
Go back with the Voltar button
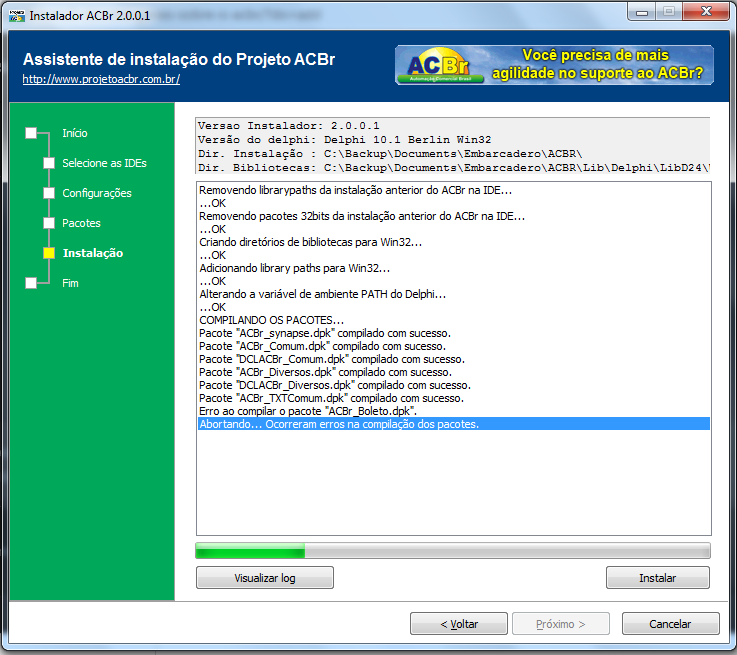pos(459,624)
